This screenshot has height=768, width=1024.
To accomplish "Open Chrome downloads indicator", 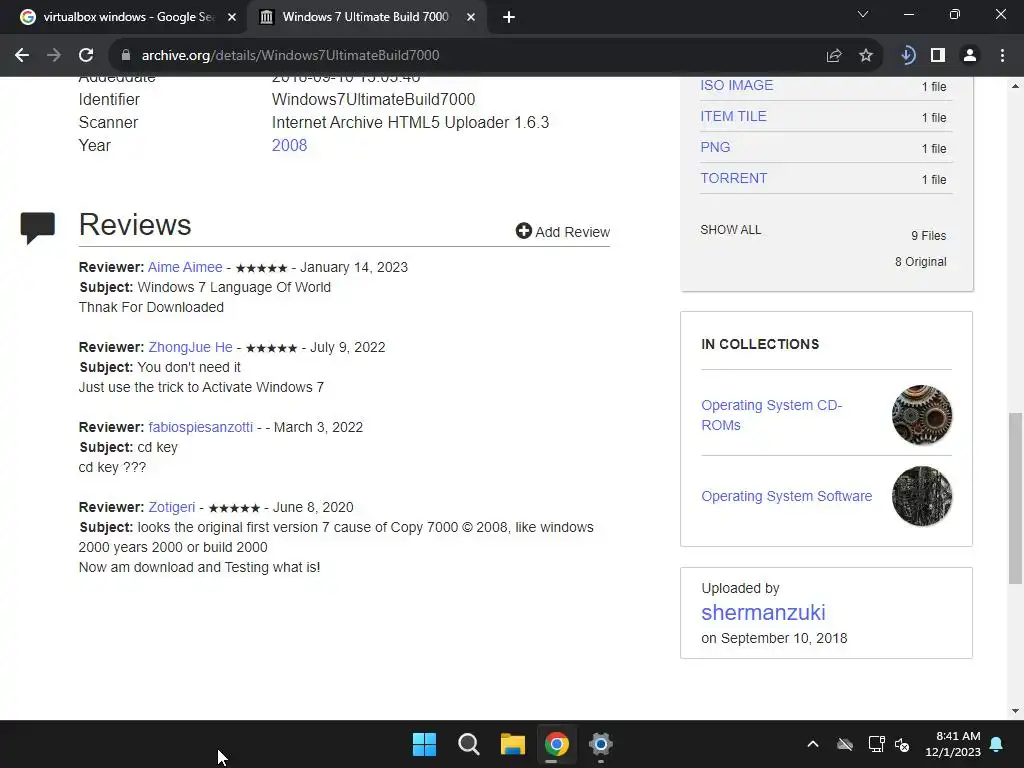I will click(x=907, y=56).
